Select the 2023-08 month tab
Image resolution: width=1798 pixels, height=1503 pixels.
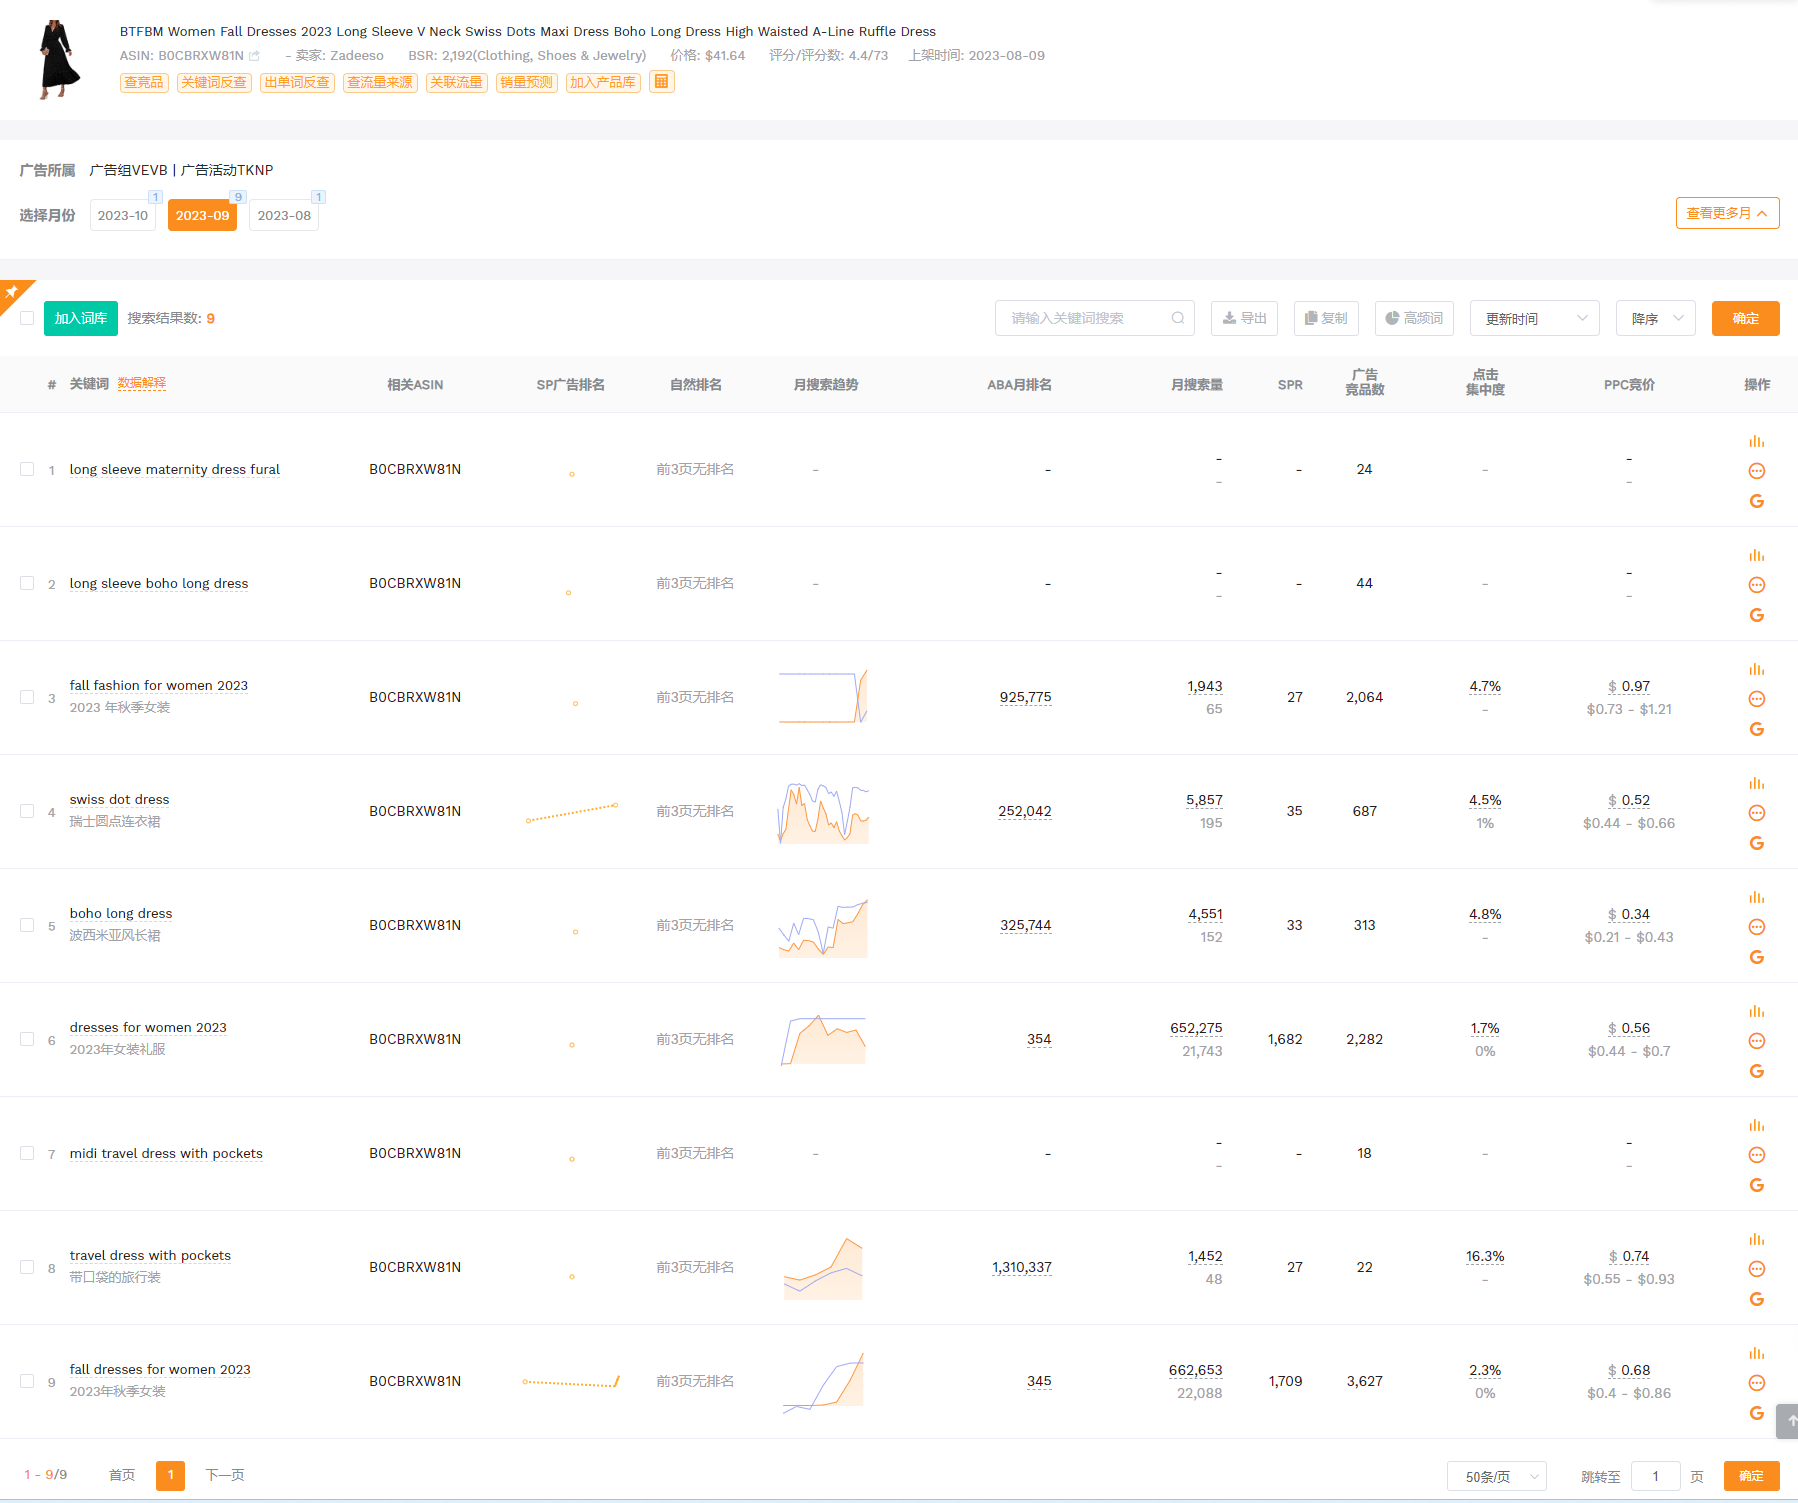tap(284, 215)
